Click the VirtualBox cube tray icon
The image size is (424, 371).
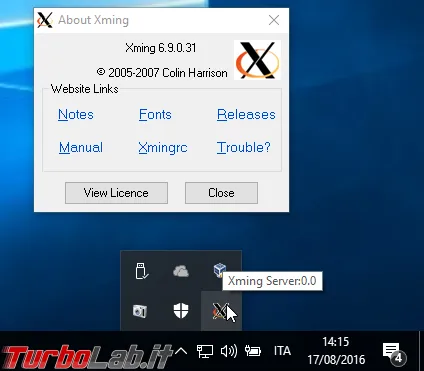(220, 270)
